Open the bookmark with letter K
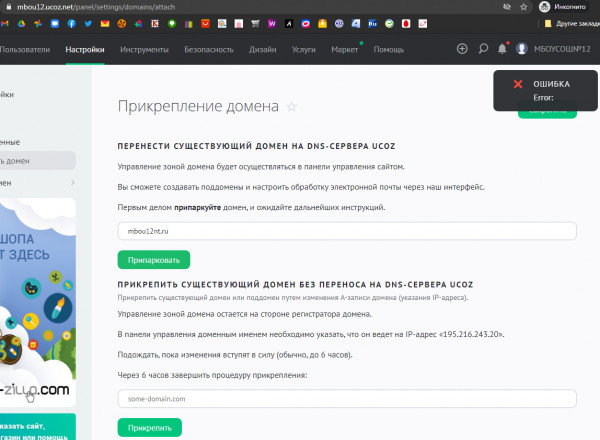 coord(155,24)
